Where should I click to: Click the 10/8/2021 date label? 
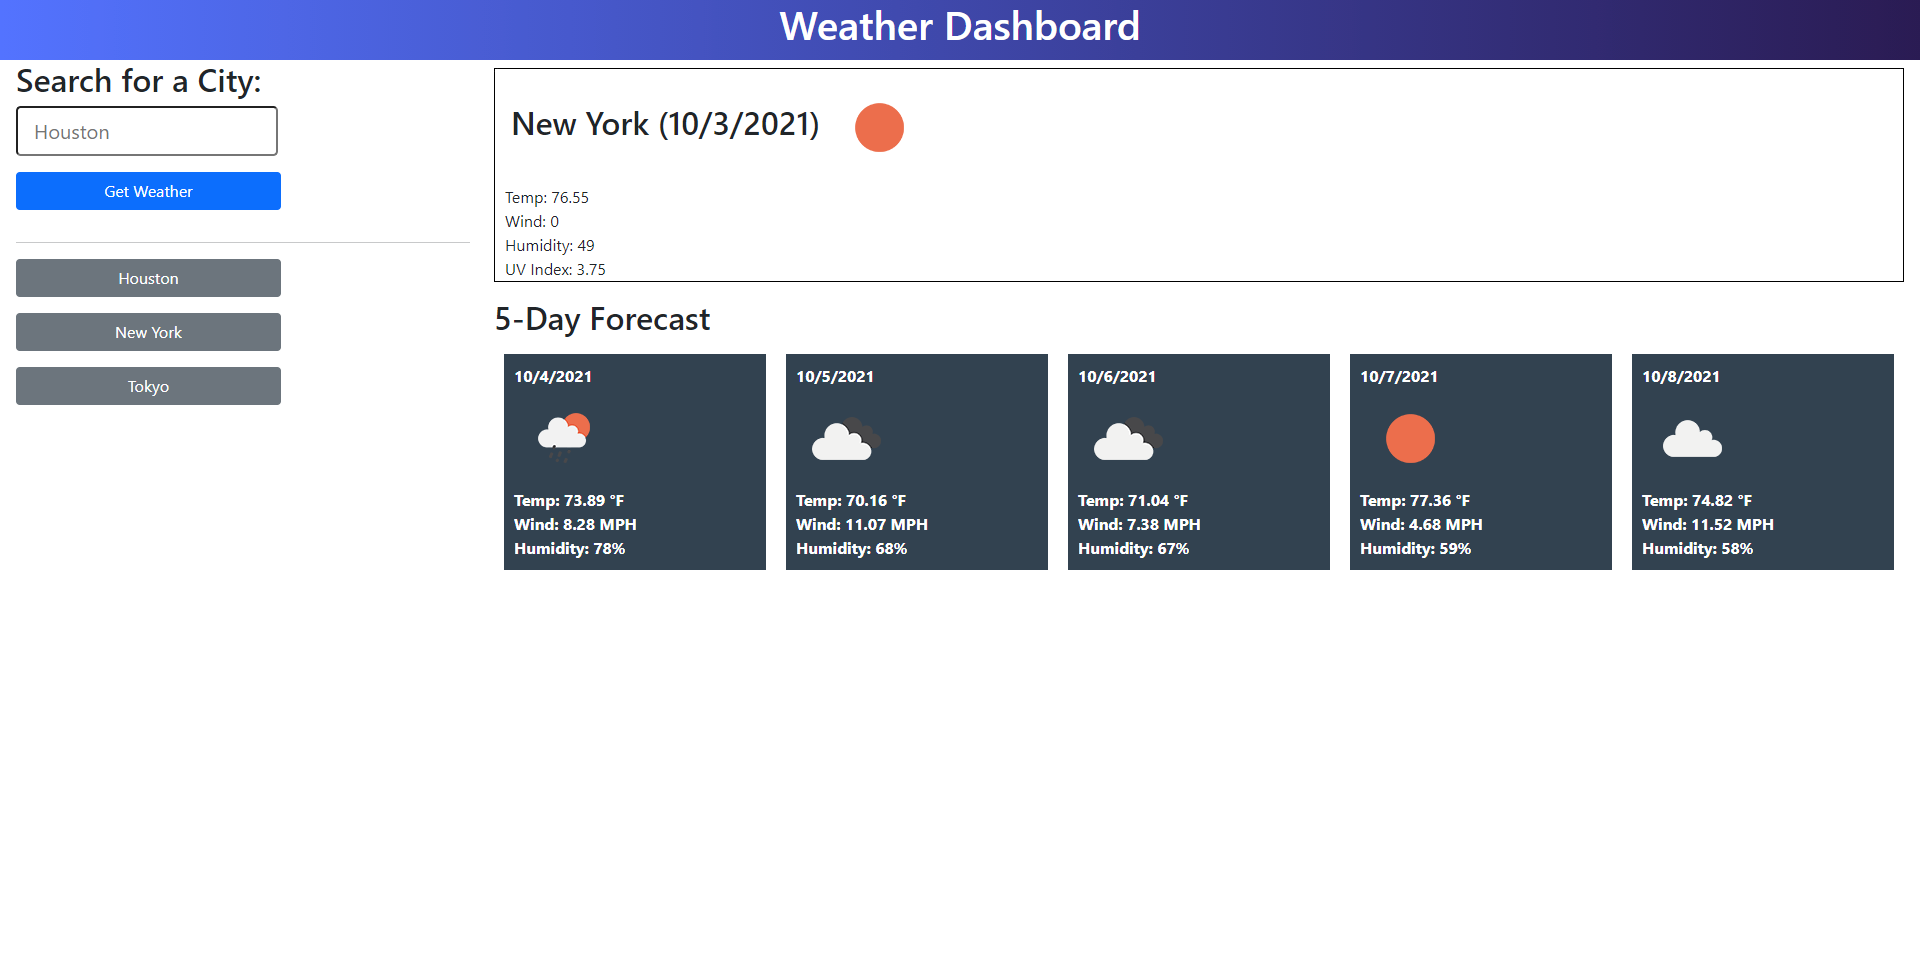tap(1681, 377)
